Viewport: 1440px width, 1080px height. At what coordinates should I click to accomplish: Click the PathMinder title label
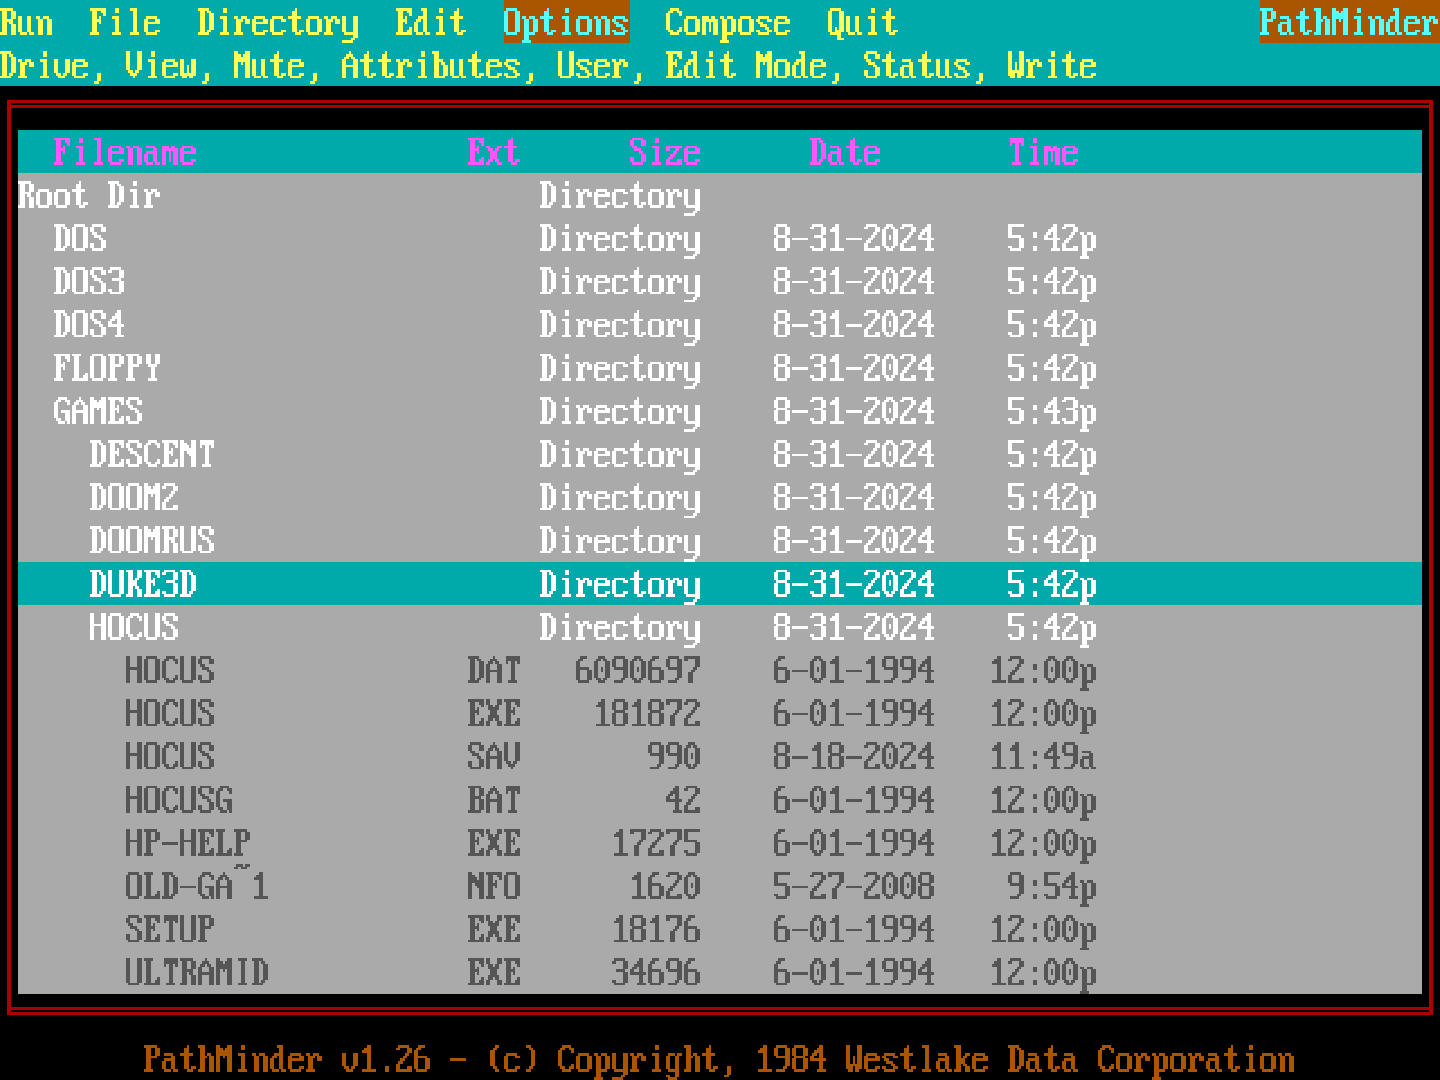click(x=1349, y=22)
